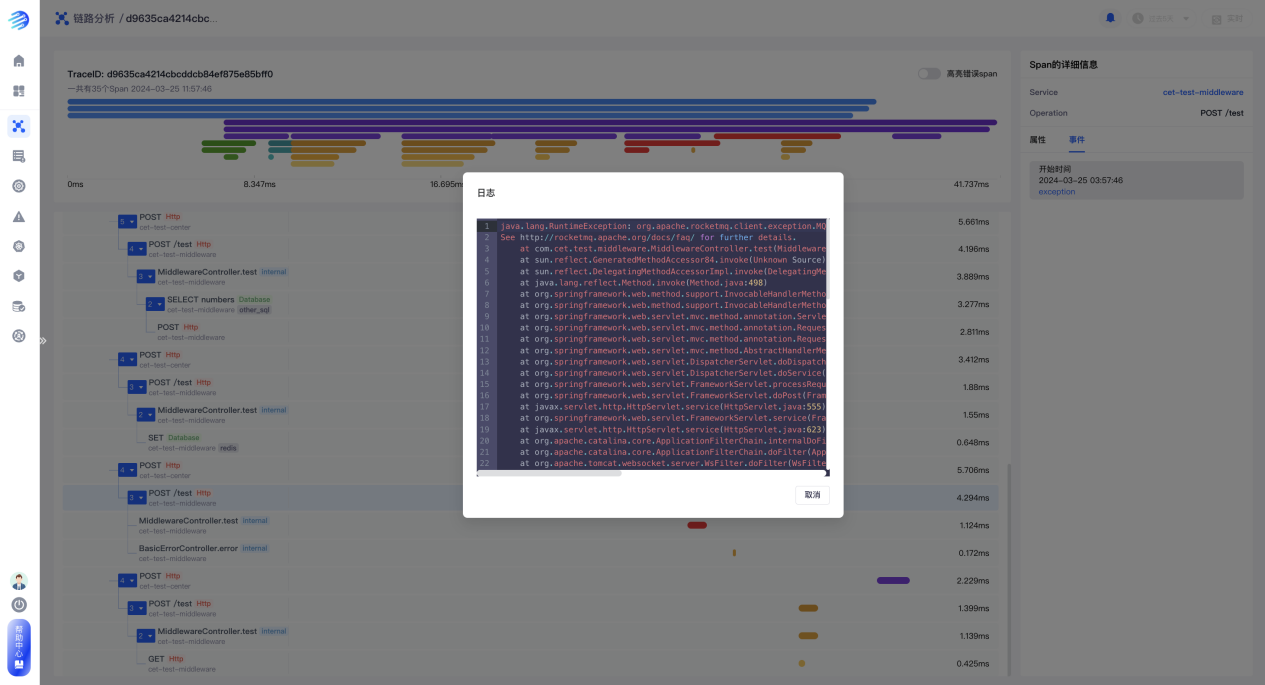Switch to the 事件 tab
Image resolution: width=1265 pixels, height=685 pixels.
tap(1076, 140)
